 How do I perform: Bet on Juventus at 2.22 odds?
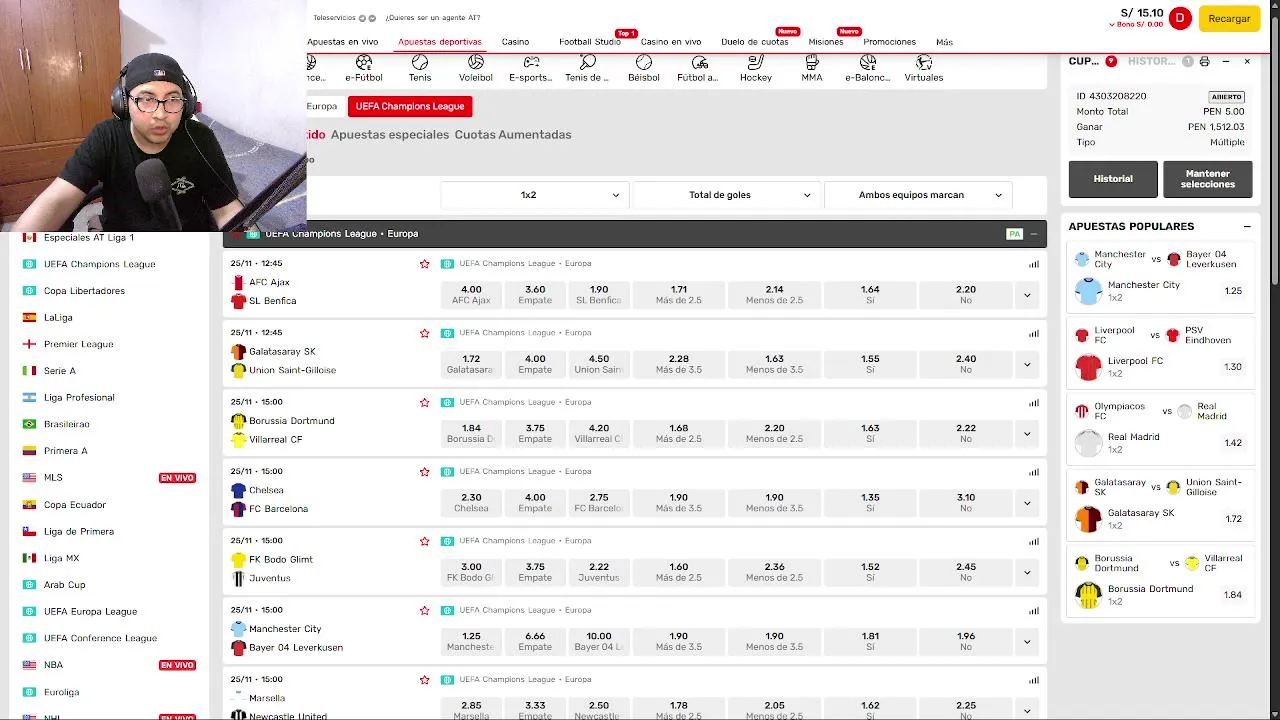click(x=599, y=572)
